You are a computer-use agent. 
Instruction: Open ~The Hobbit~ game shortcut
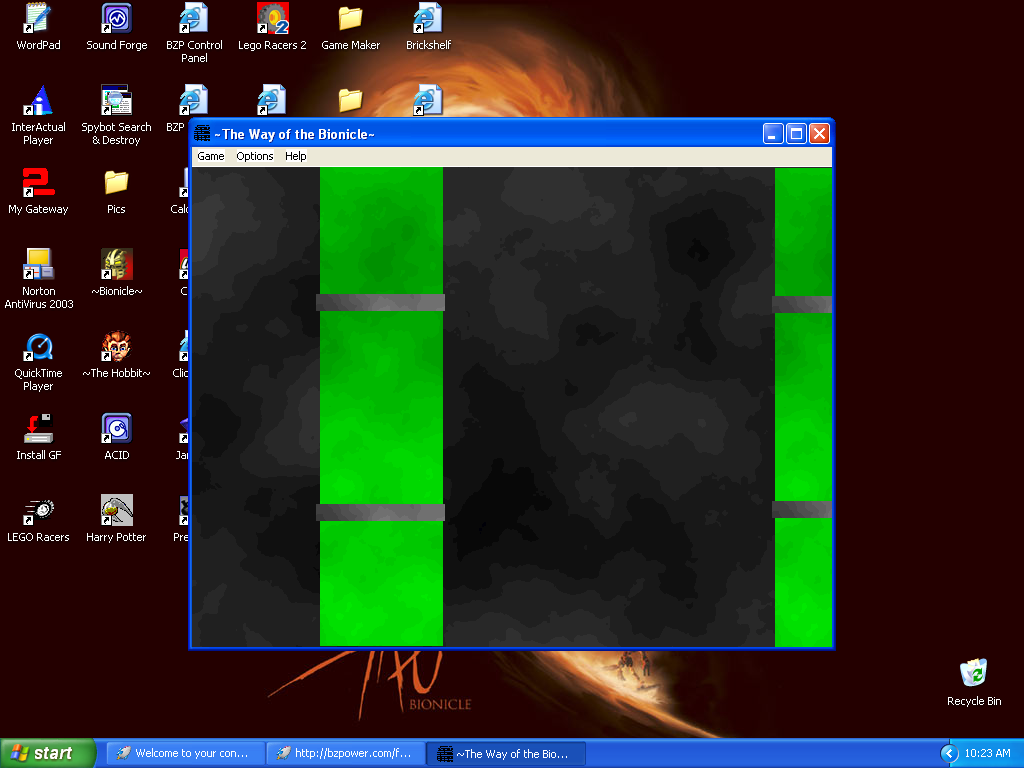[116, 355]
